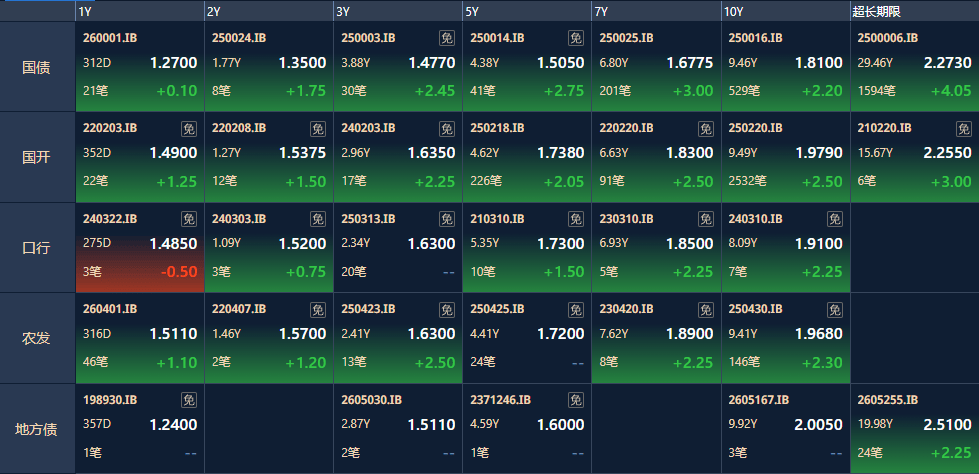Open bond code 2500006.IB

coord(887,38)
